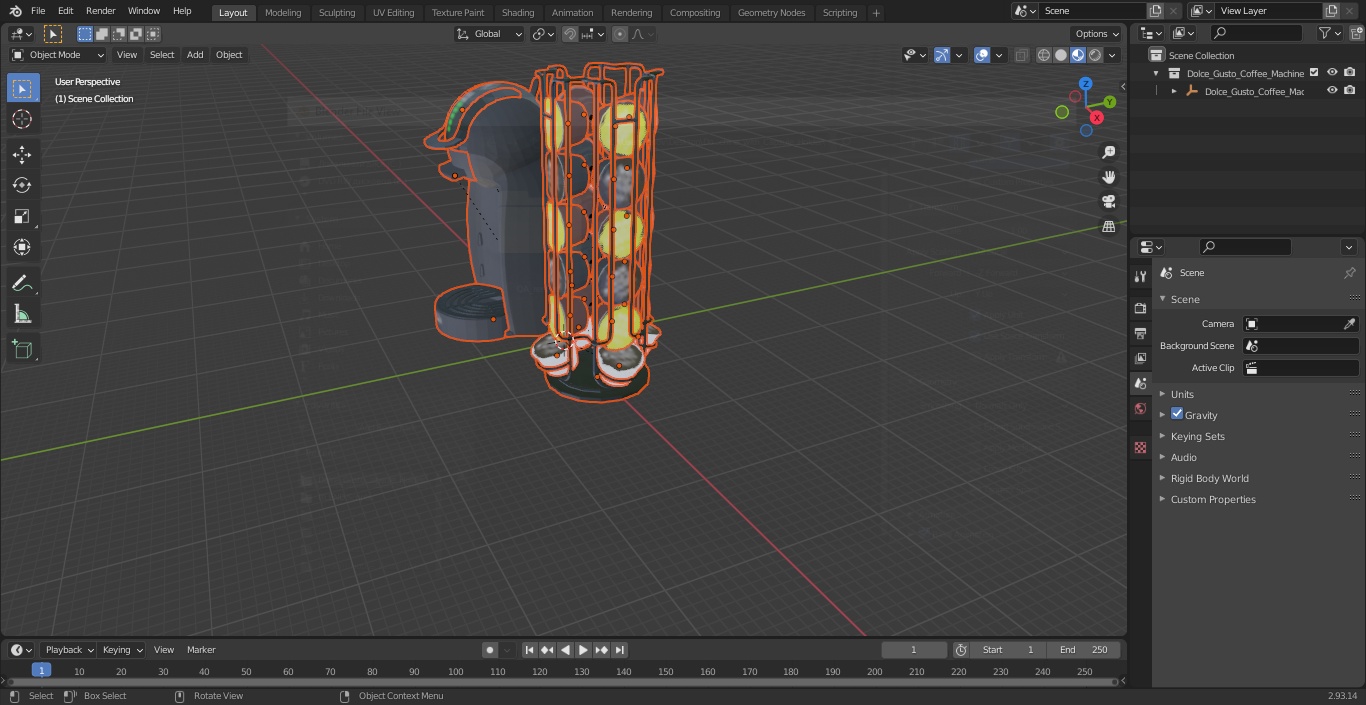Click the current frame field showing 1
Screen dimensions: 1366x705
point(914,650)
